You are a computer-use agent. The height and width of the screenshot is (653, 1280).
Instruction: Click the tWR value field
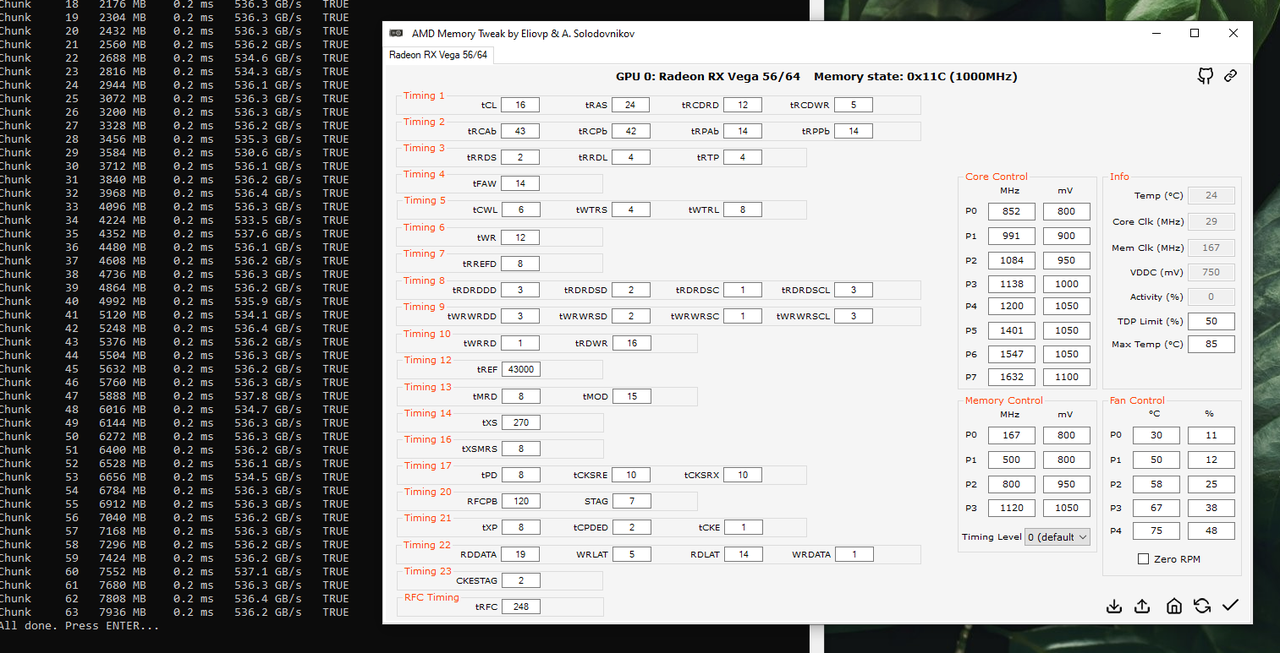click(x=520, y=238)
